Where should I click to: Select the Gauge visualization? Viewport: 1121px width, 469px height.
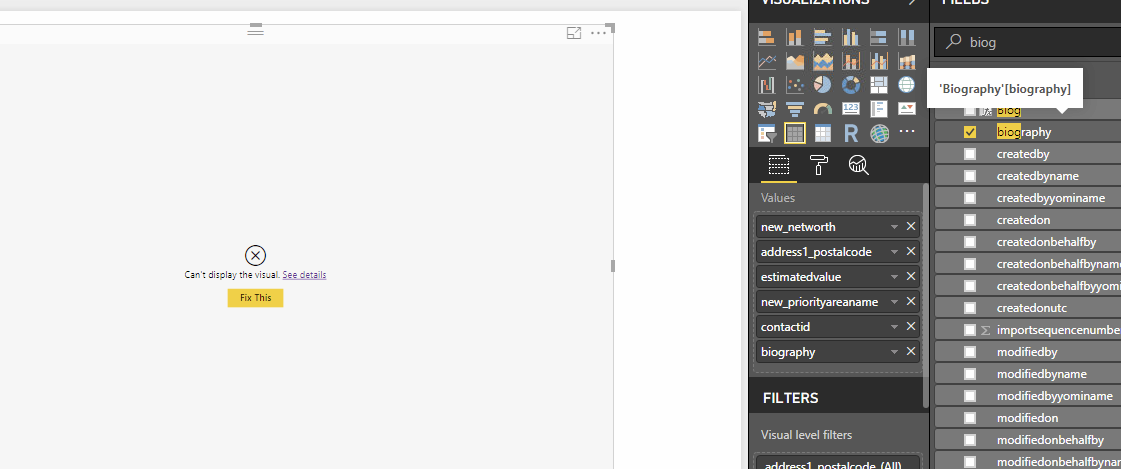(822, 109)
